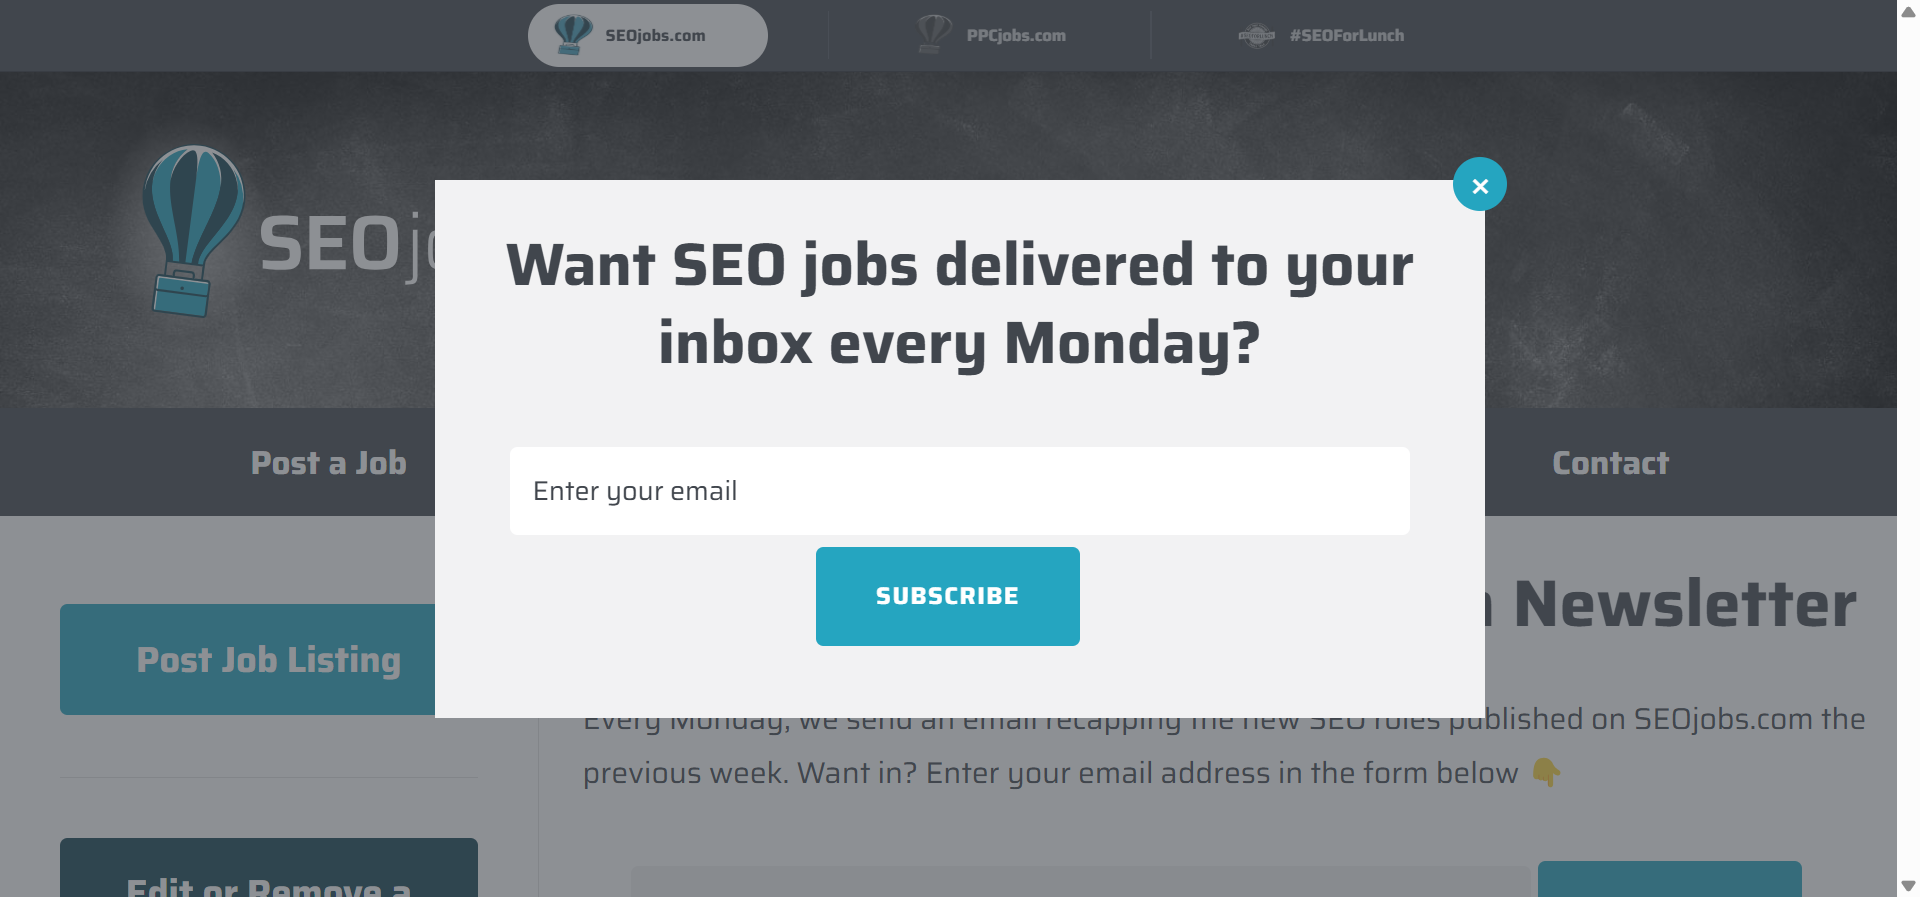Select the highlighted SEOjobs.com tab
1920x897 pixels.
pos(647,34)
